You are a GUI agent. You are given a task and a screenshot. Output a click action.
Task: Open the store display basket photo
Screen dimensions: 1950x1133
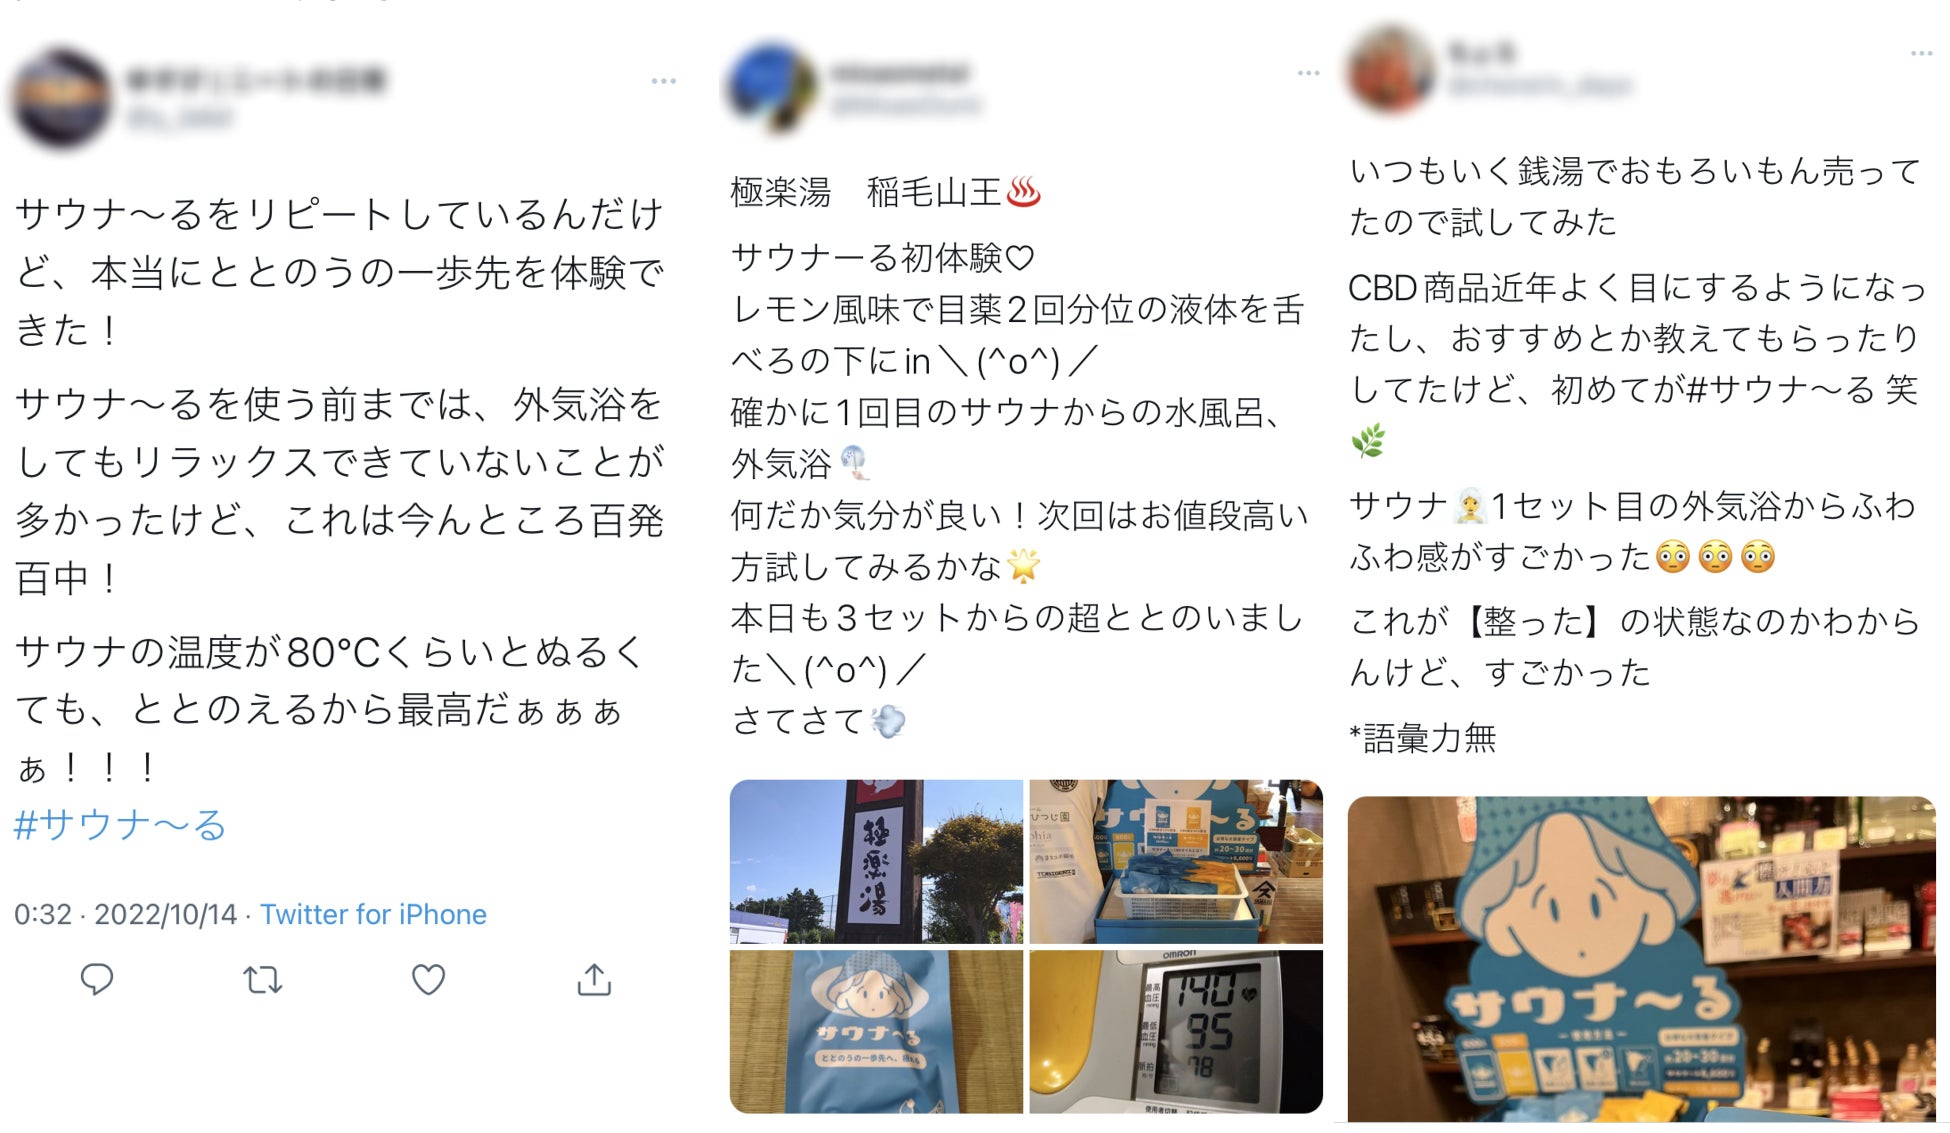pyautogui.click(x=1176, y=861)
